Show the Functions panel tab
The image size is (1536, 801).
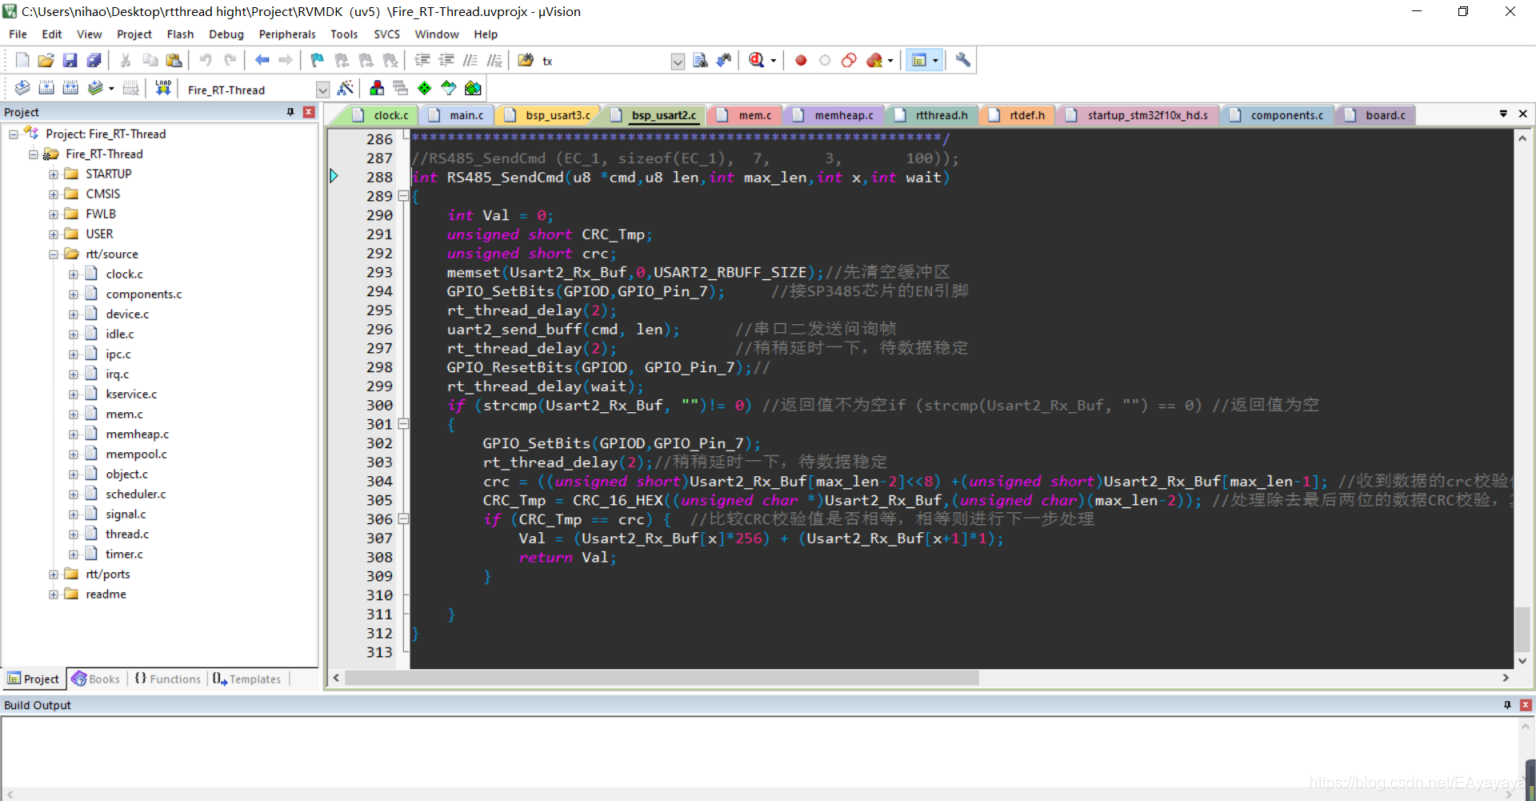coord(167,679)
